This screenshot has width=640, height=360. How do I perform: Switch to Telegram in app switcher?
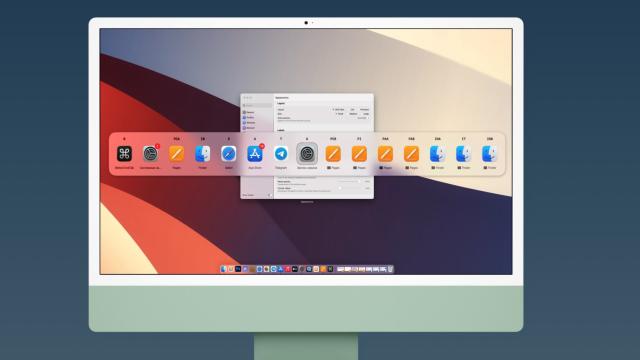pos(281,154)
